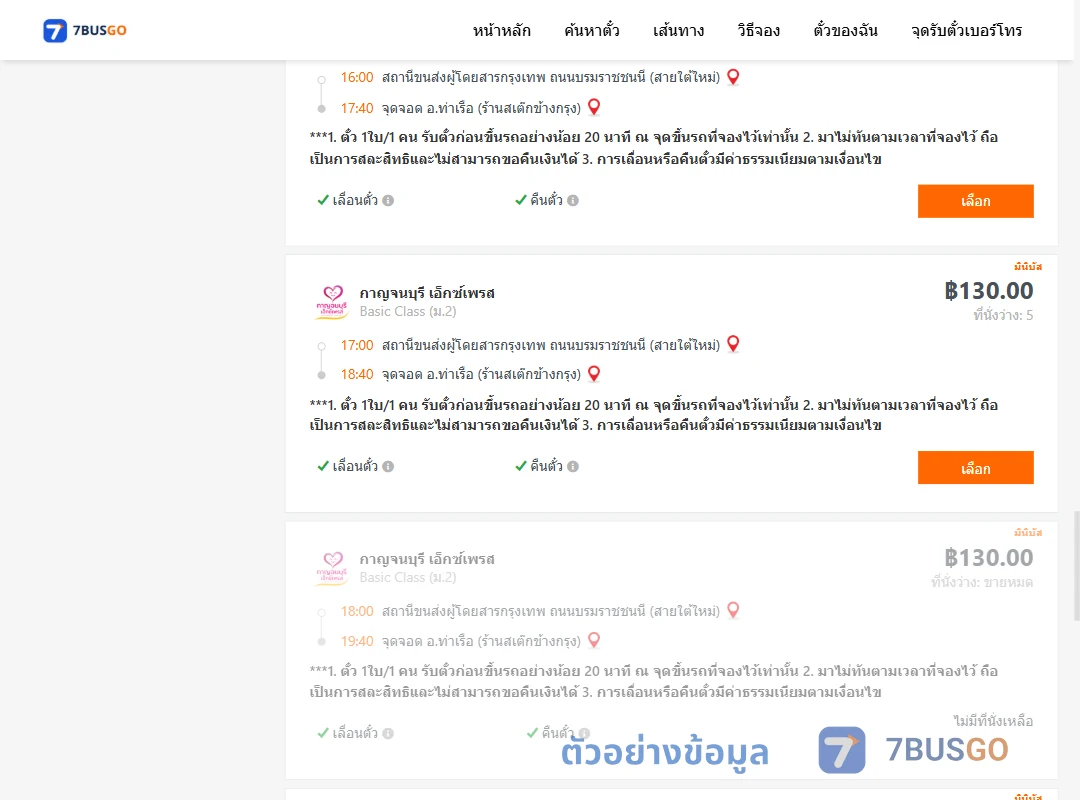Screen dimensions: 1080x800
Task: Click the 17:40 arrival time
Action: (x=357, y=108)
